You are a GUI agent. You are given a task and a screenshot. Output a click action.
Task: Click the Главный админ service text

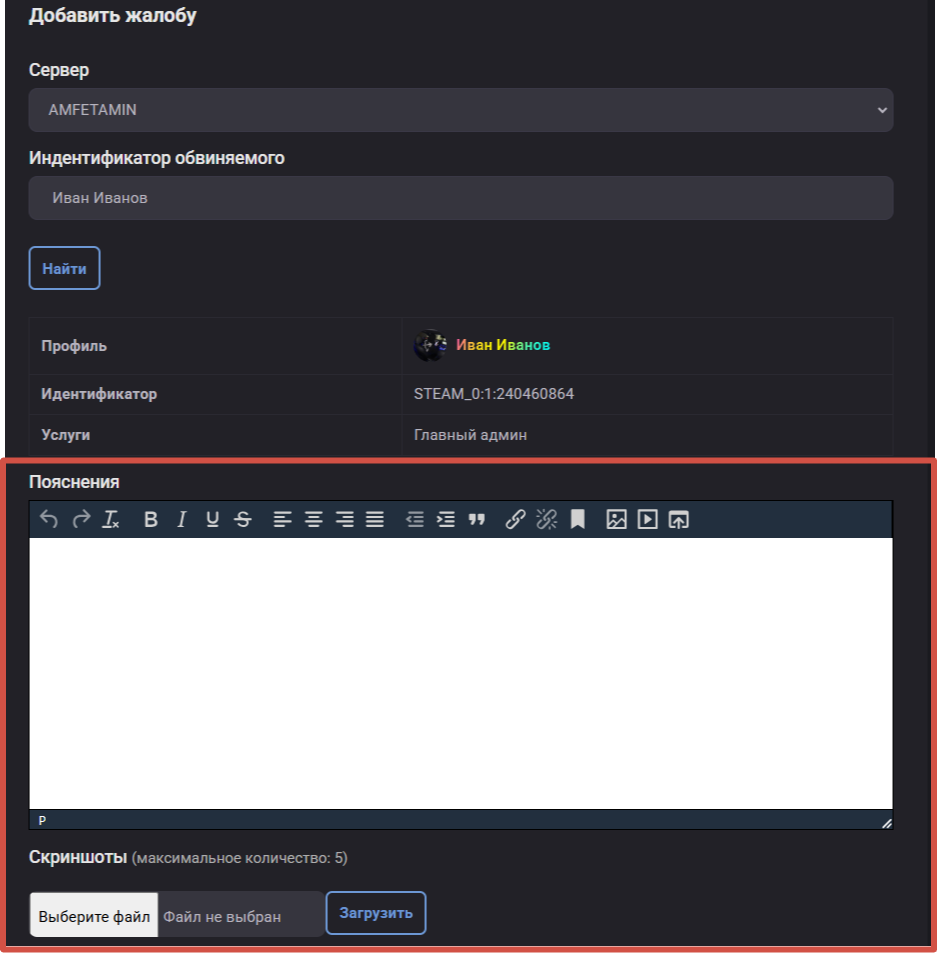[470, 435]
